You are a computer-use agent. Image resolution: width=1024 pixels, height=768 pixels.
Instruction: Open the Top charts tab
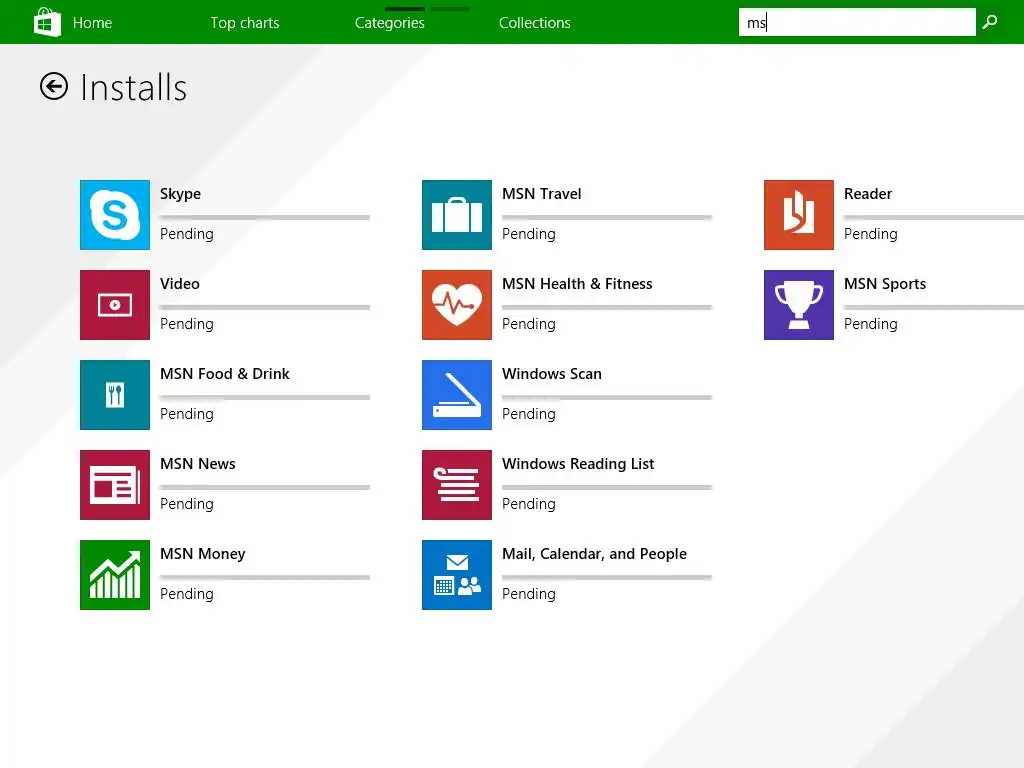tap(245, 23)
